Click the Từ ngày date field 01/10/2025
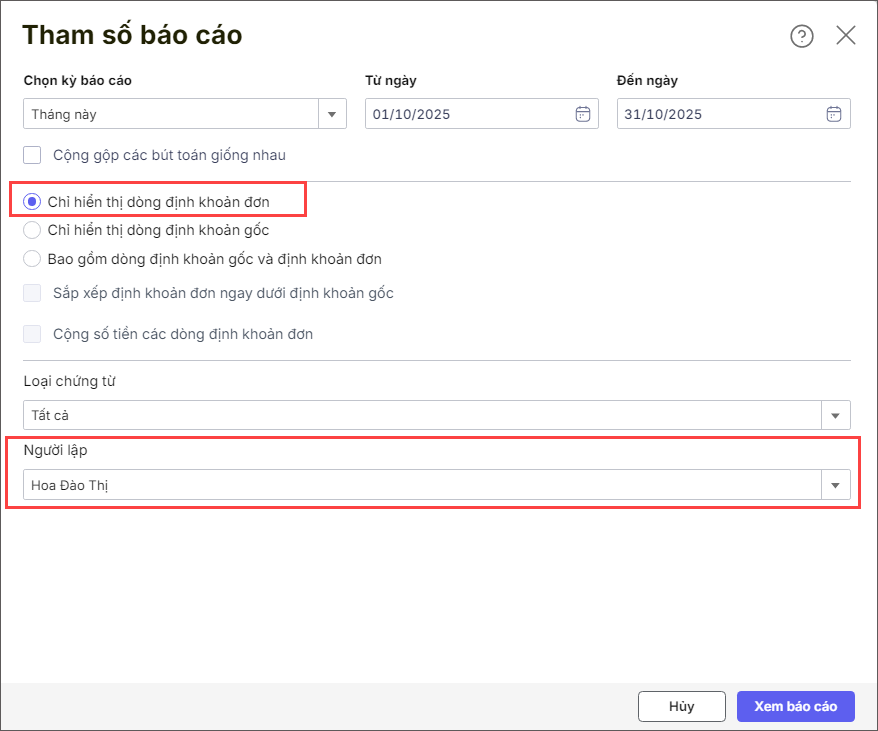Viewport: 878px width, 731px height. pyautogui.click(x=468, y=114)
